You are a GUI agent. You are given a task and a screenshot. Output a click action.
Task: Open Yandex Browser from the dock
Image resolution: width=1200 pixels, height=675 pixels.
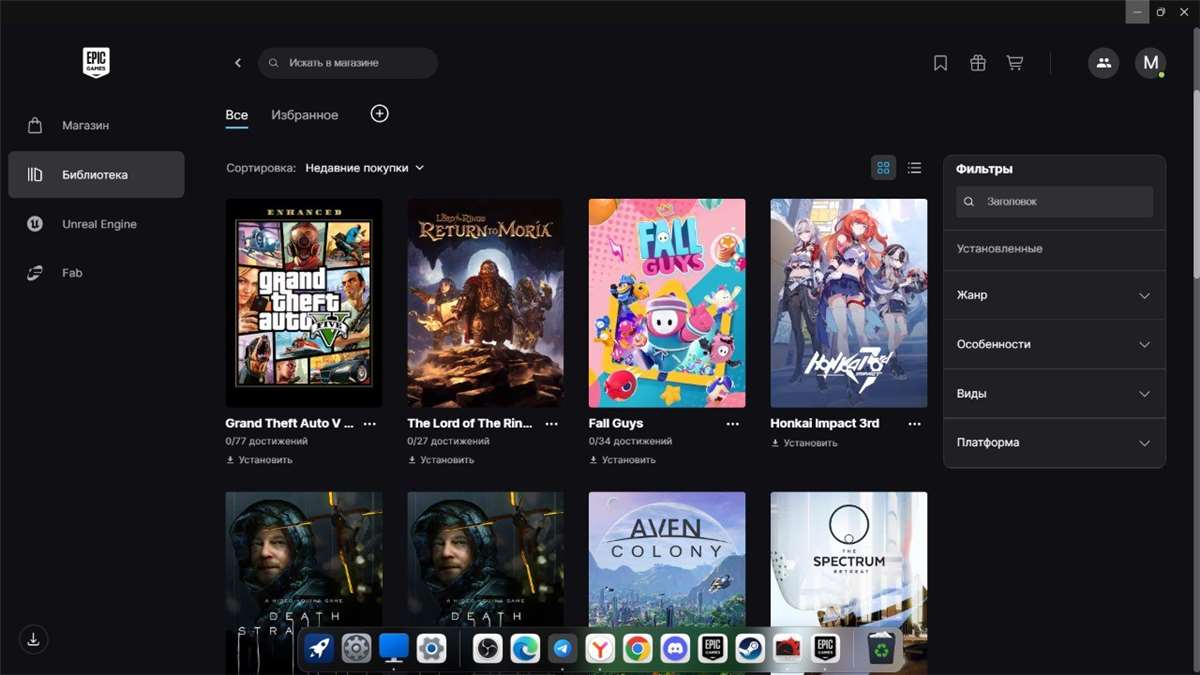click(600, 649)
